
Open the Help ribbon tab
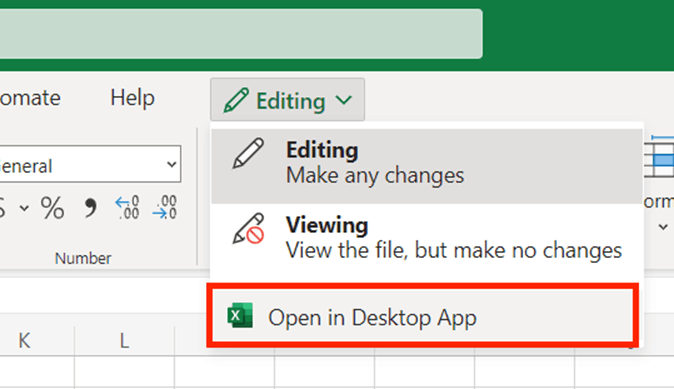[132, 98]
